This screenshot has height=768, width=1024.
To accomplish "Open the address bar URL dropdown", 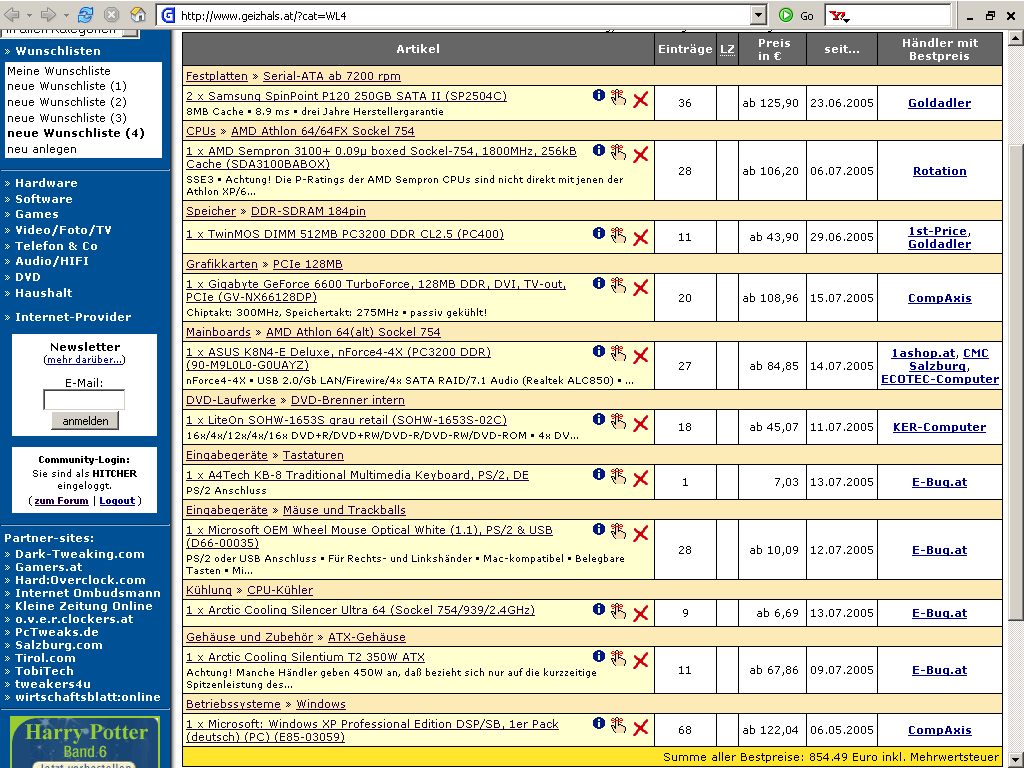I will (x=758, y=15).
